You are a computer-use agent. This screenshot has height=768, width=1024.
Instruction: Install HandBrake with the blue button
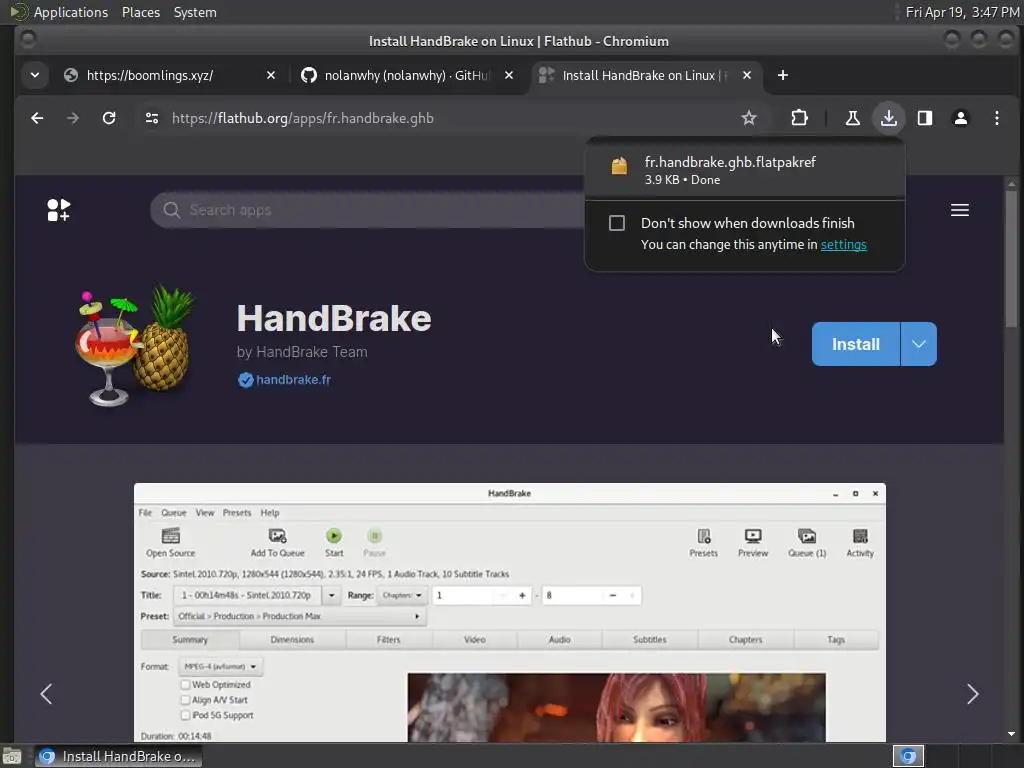[856, 344]
